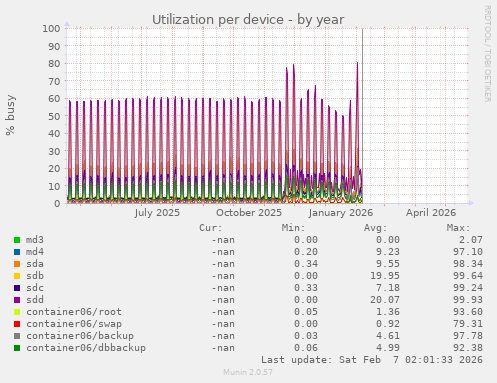
Task: Click the sdb average value 19.95
Action: 385,276
